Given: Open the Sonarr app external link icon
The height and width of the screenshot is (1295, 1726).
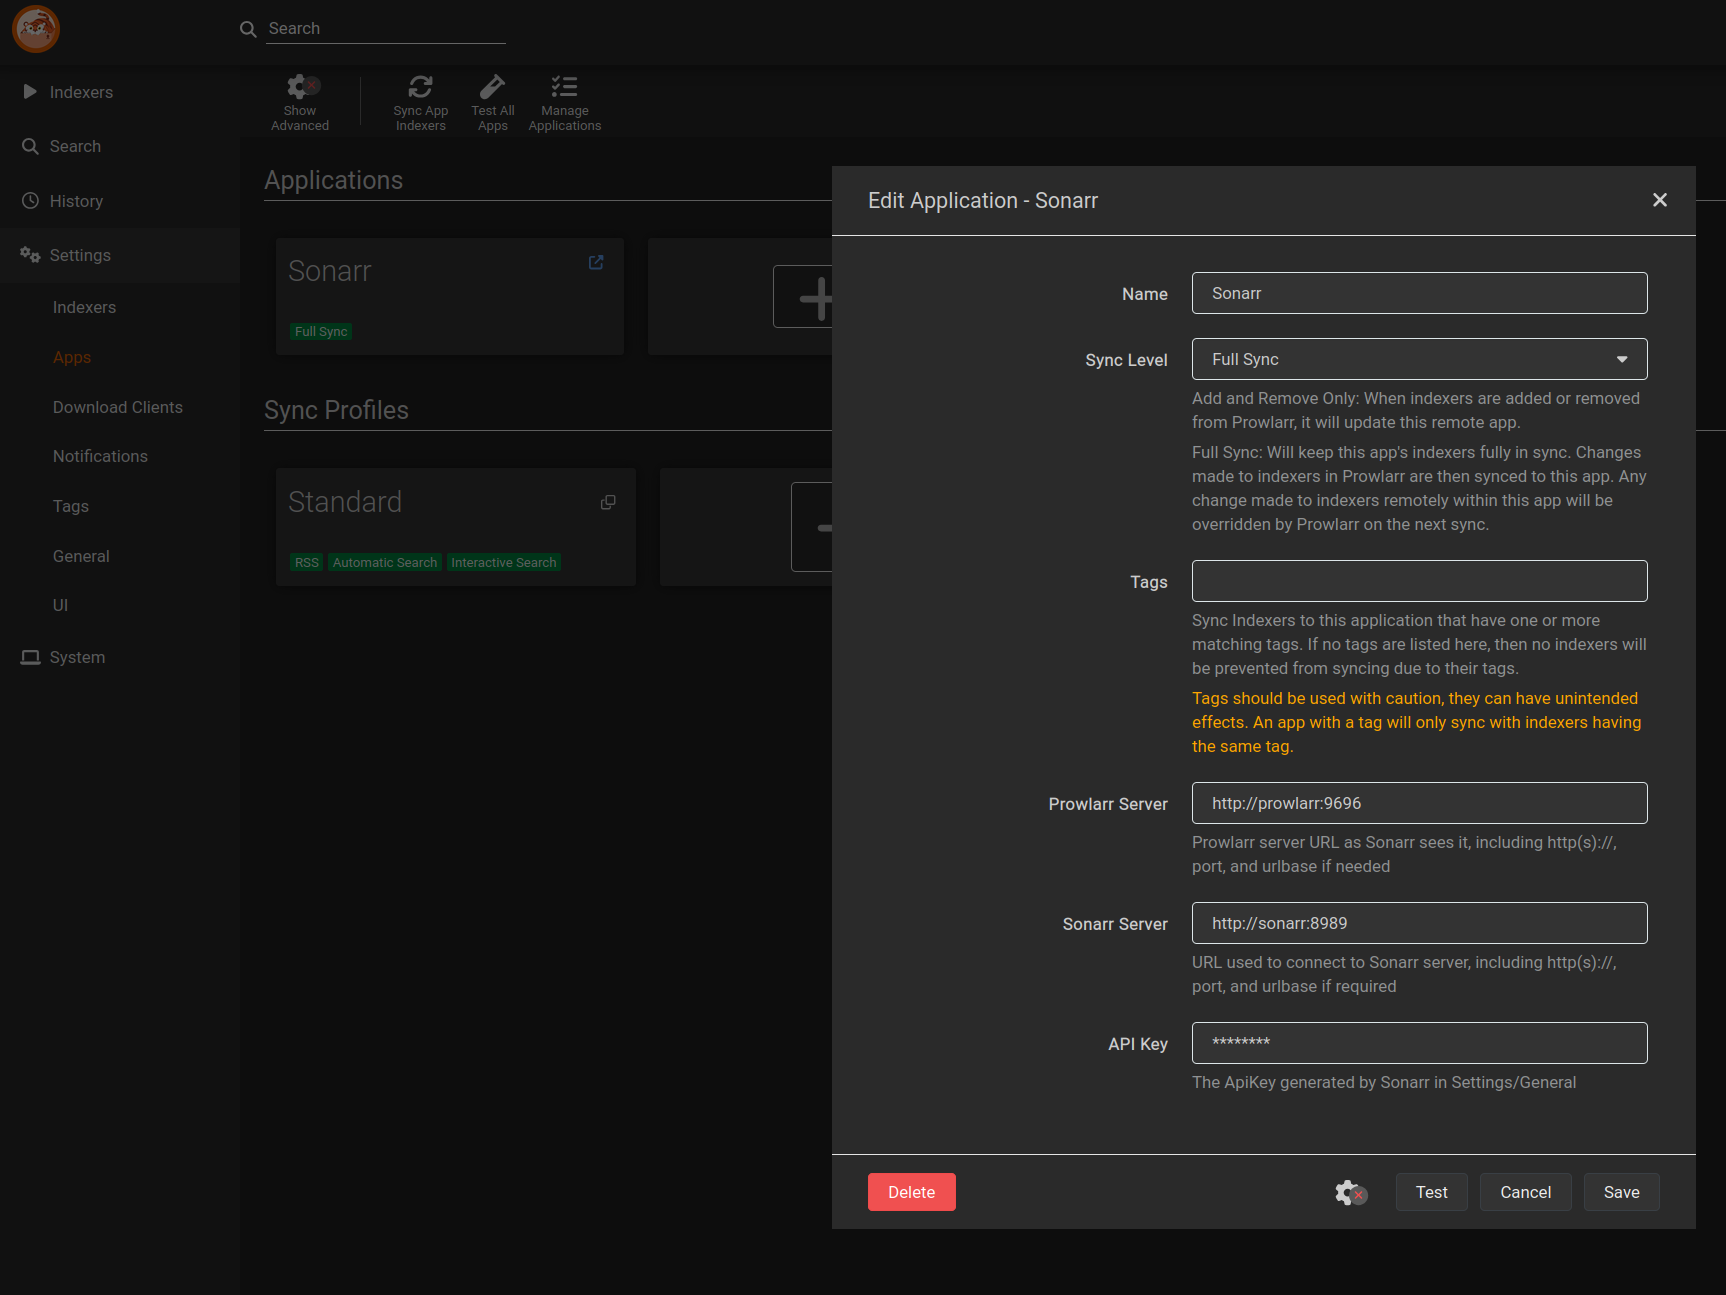Looking at the screenshot, I should (596, 262).
